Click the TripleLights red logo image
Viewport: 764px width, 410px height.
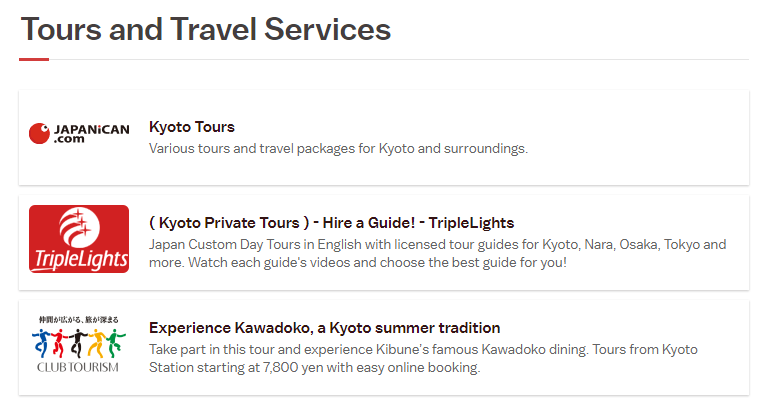click(x=79, y=239)
